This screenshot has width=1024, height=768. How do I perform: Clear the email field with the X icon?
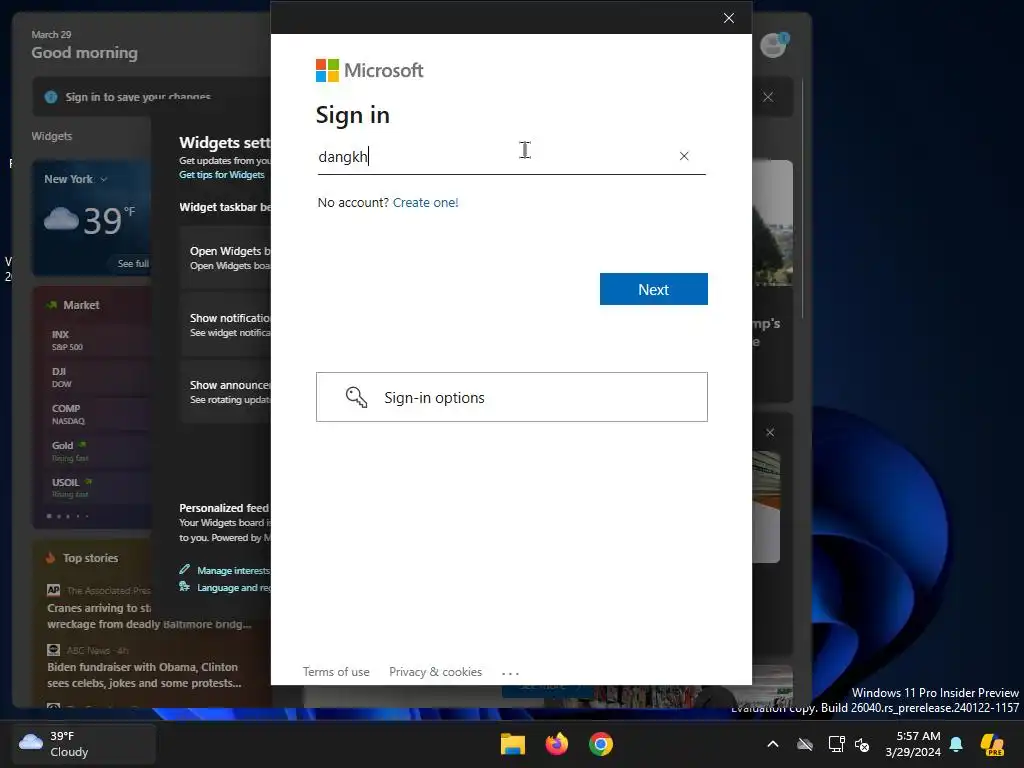click(684, 156)
